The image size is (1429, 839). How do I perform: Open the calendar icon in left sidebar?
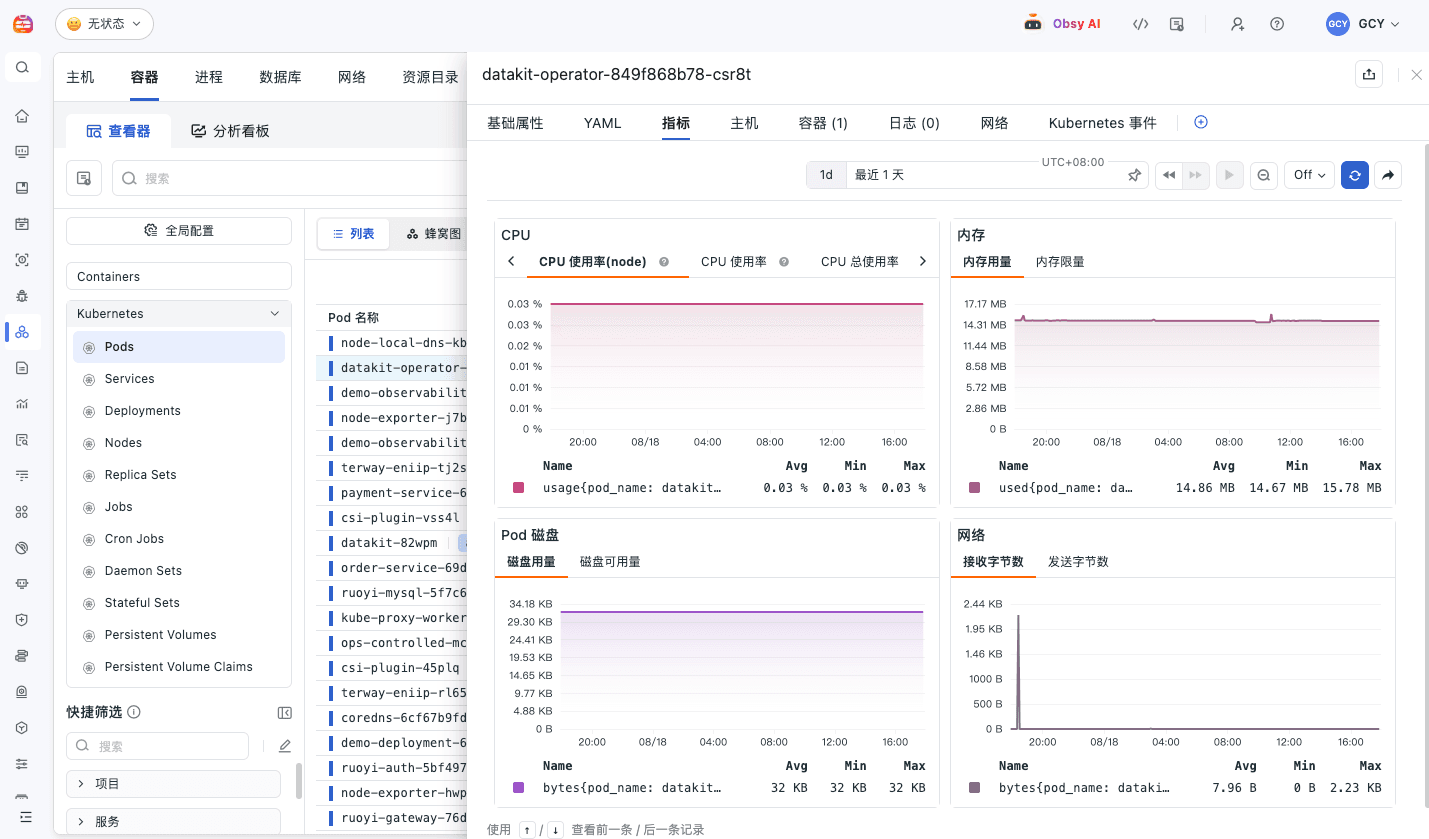coord(22,224)
